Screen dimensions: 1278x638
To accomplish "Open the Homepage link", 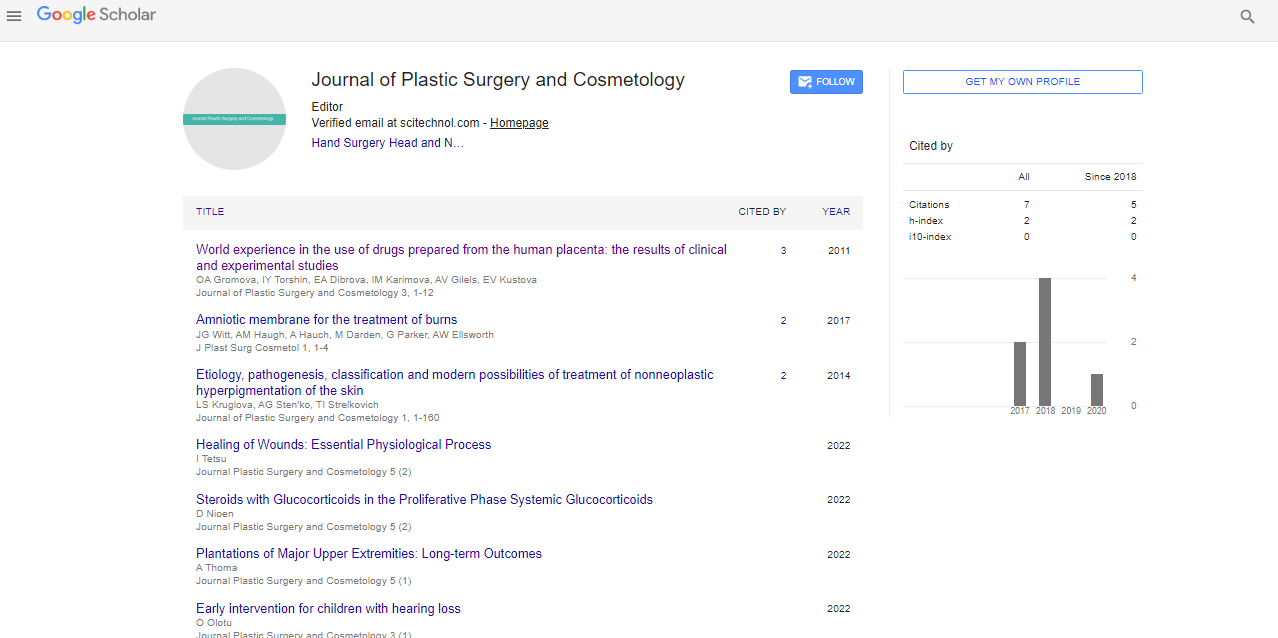I will point(519,123).
